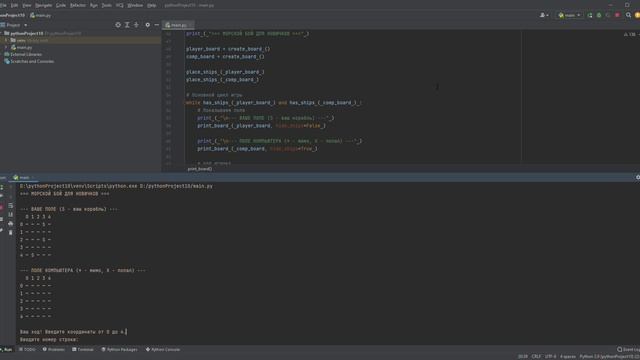Open Search Everywhere magnifier icon

629,15
